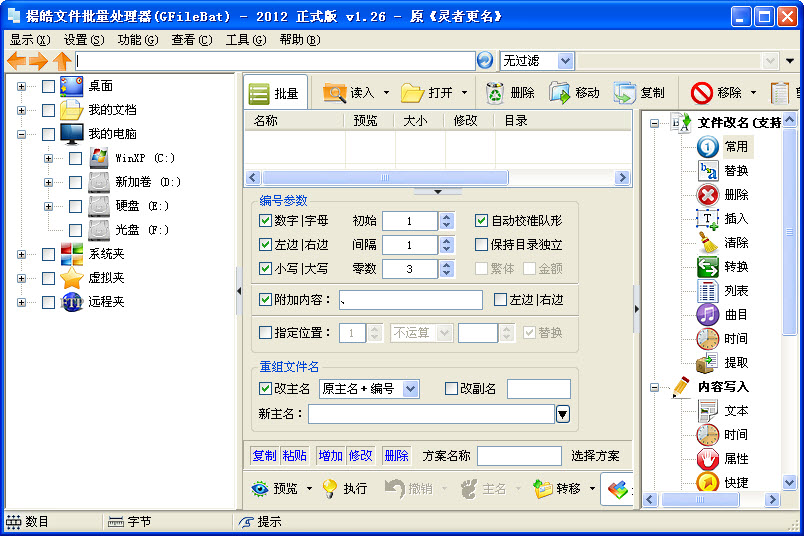Select 删除 with red X in rename tree
Screen dimensions: 804x536
pos(736,195)
